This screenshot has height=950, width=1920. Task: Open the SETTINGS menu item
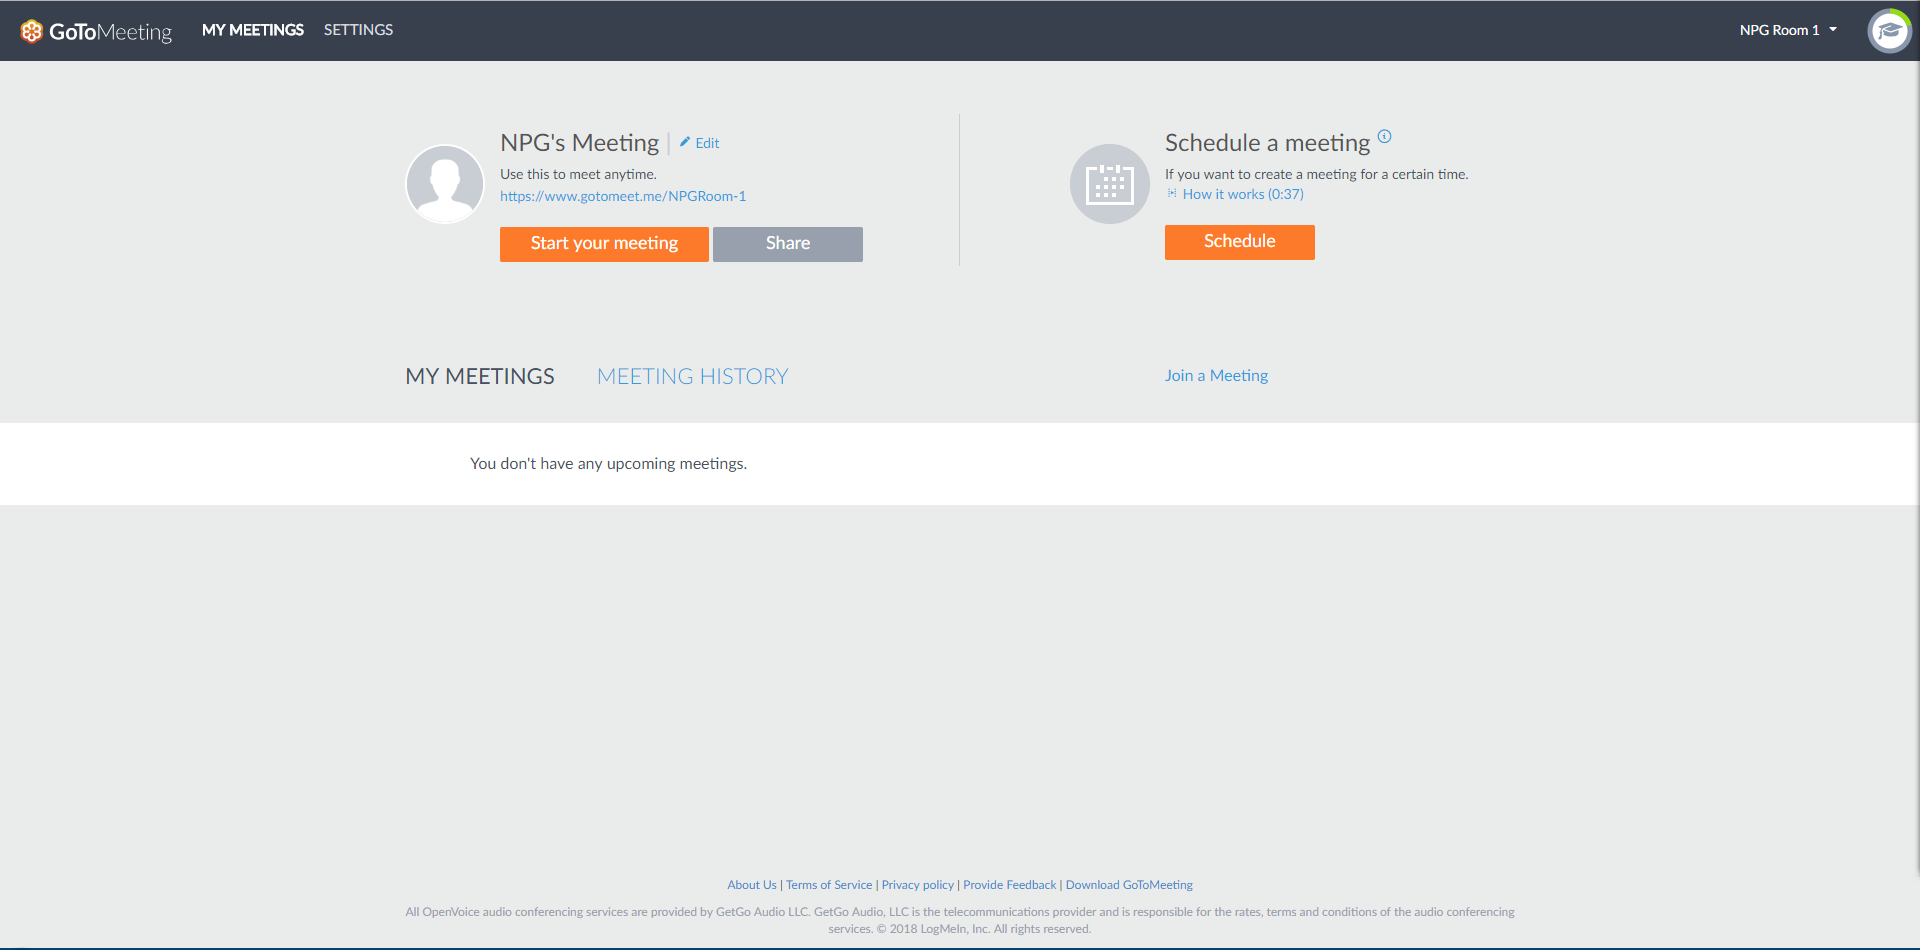[358, 30]
